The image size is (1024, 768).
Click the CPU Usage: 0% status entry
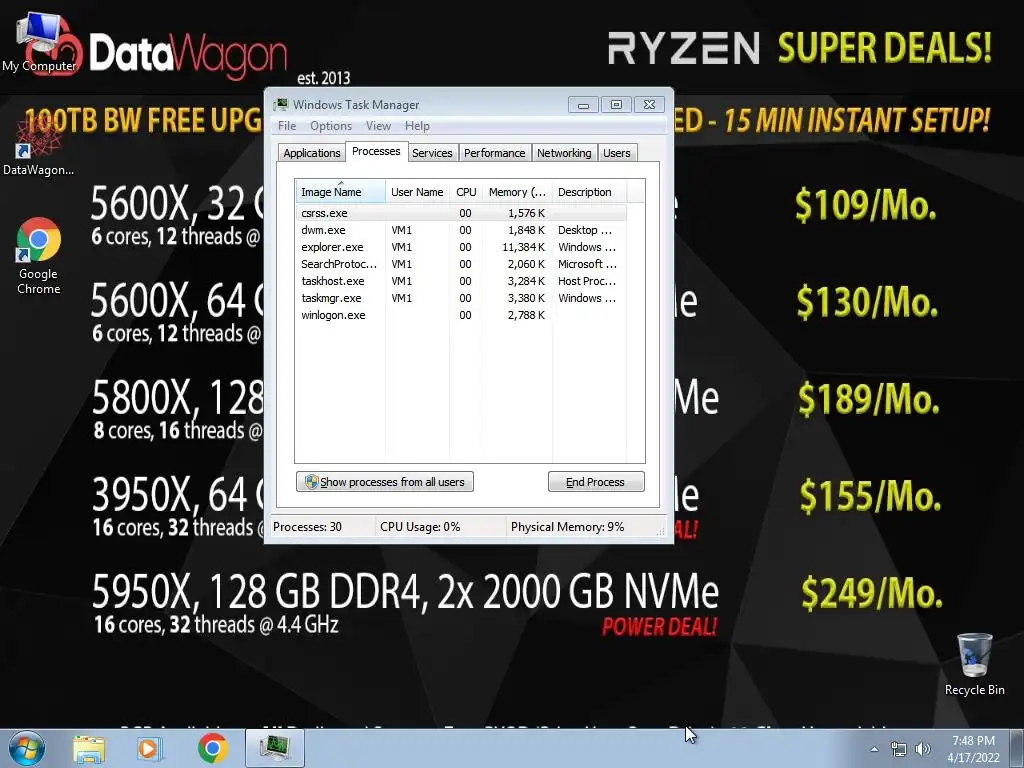[420, 527]
